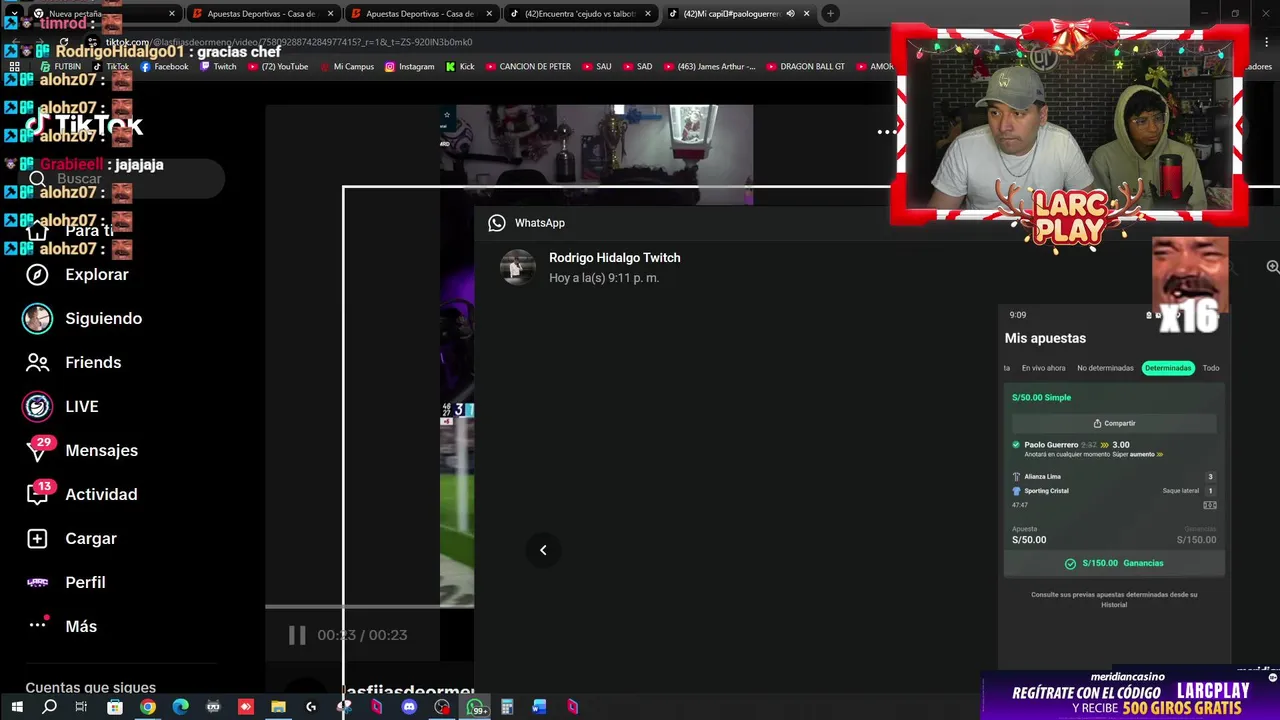
Task: Click the browser address bar URL
Action: click(290, 42)
